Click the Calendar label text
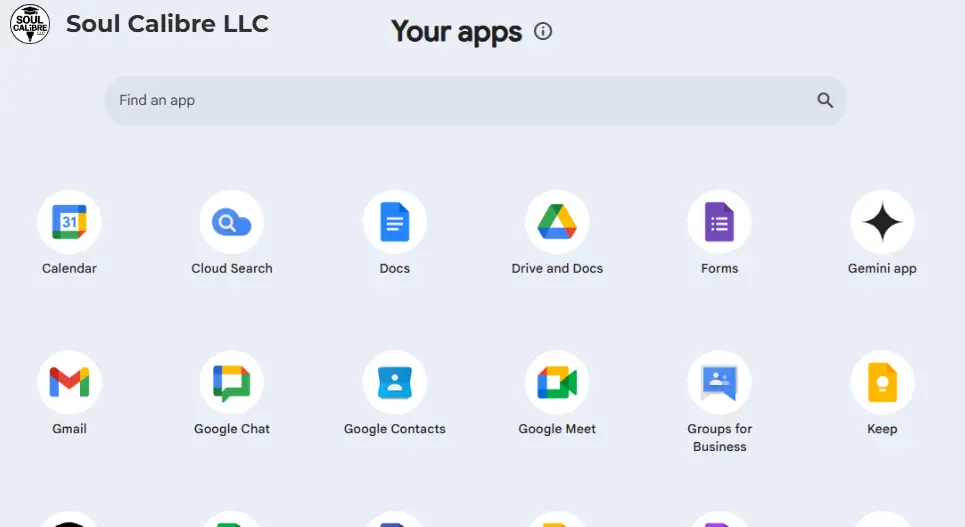The height and width of the screenshot is (527, 965). click(69, 268)
